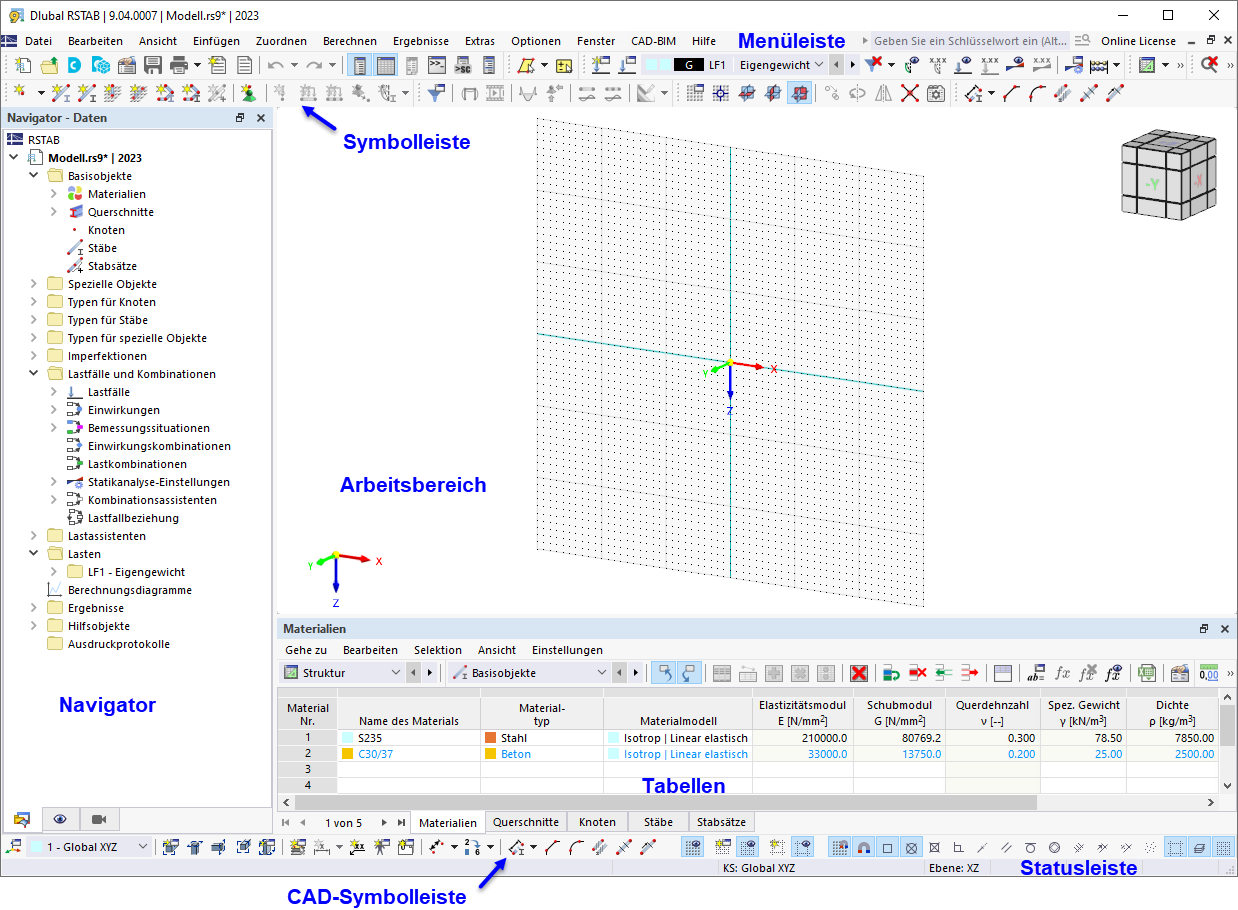Click the red X delete icon in toolbar
This screenshot has width=1238, height=910.
click(x=909, y=93)
